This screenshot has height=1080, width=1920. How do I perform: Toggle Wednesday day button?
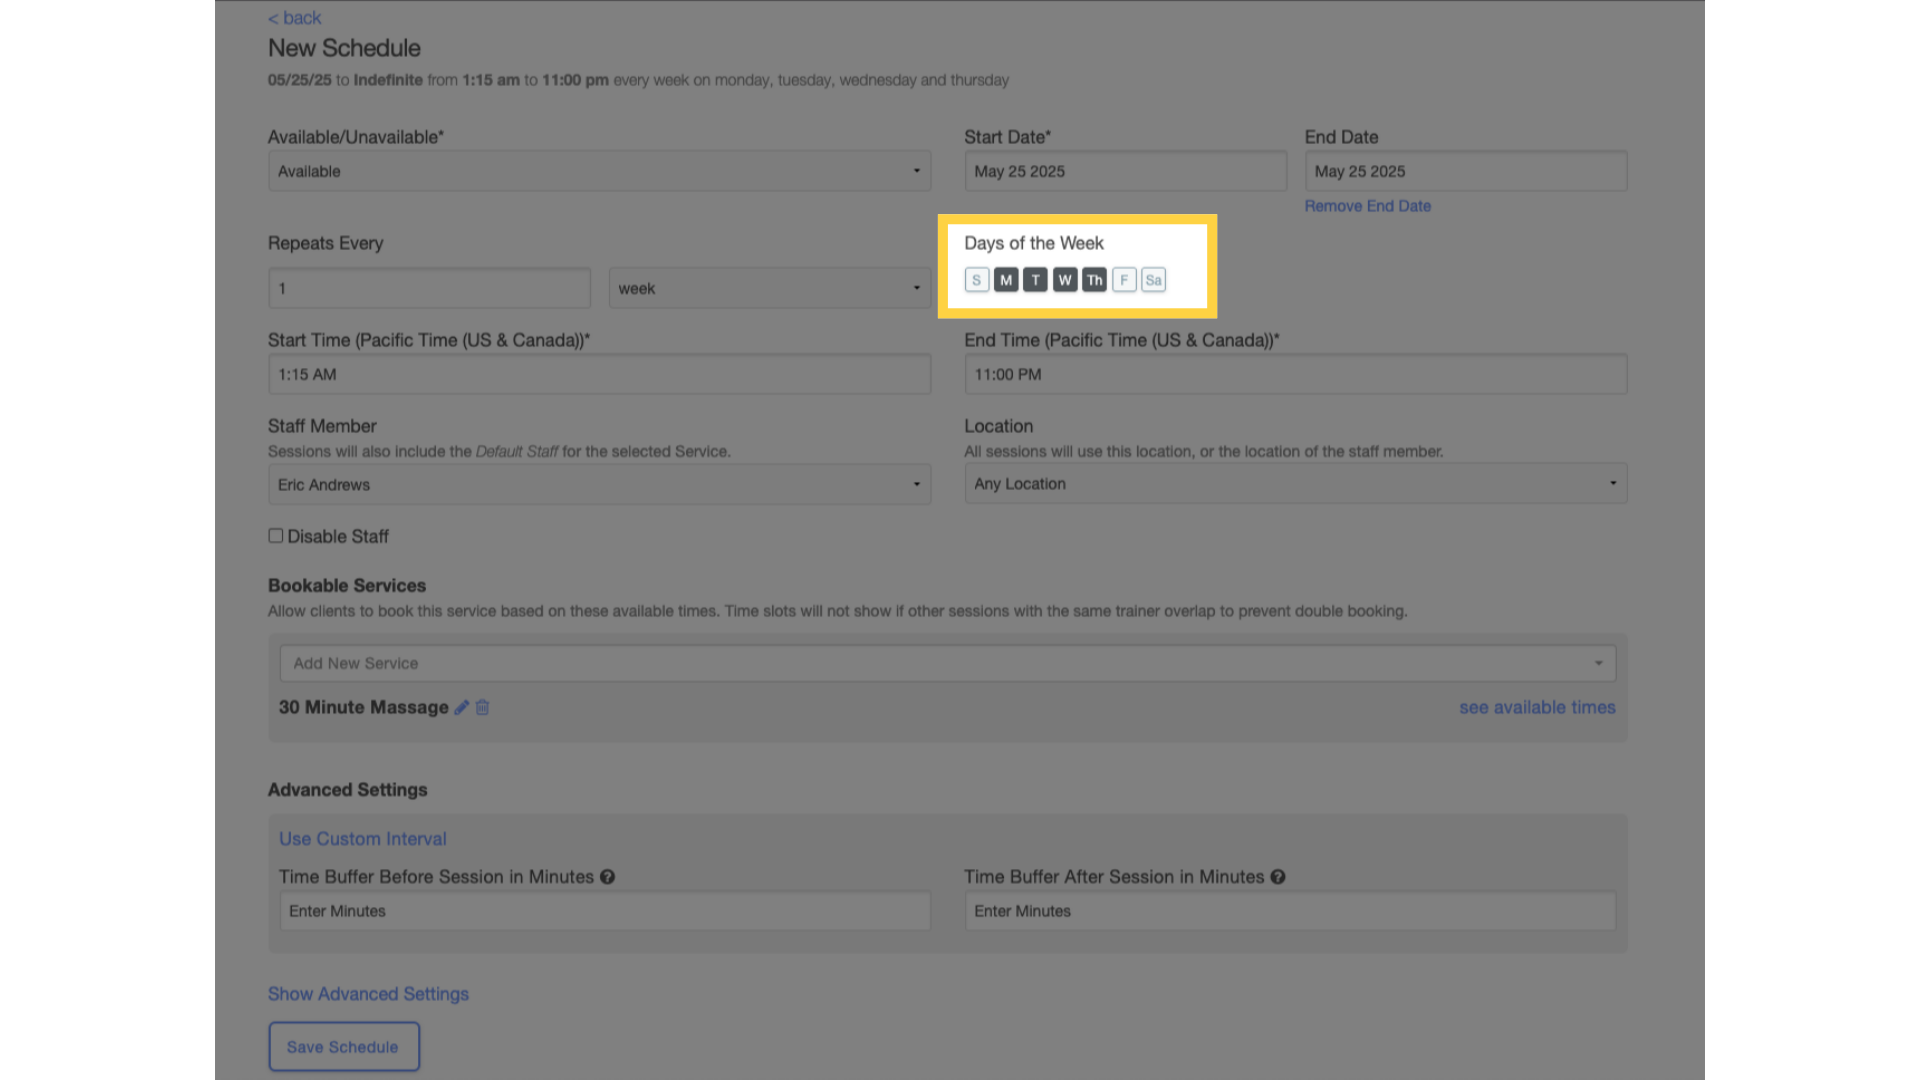point(1065,280)
